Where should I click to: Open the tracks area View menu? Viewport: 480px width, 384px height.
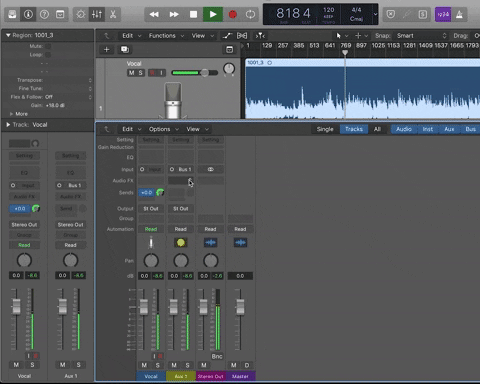tap(202, 36)
